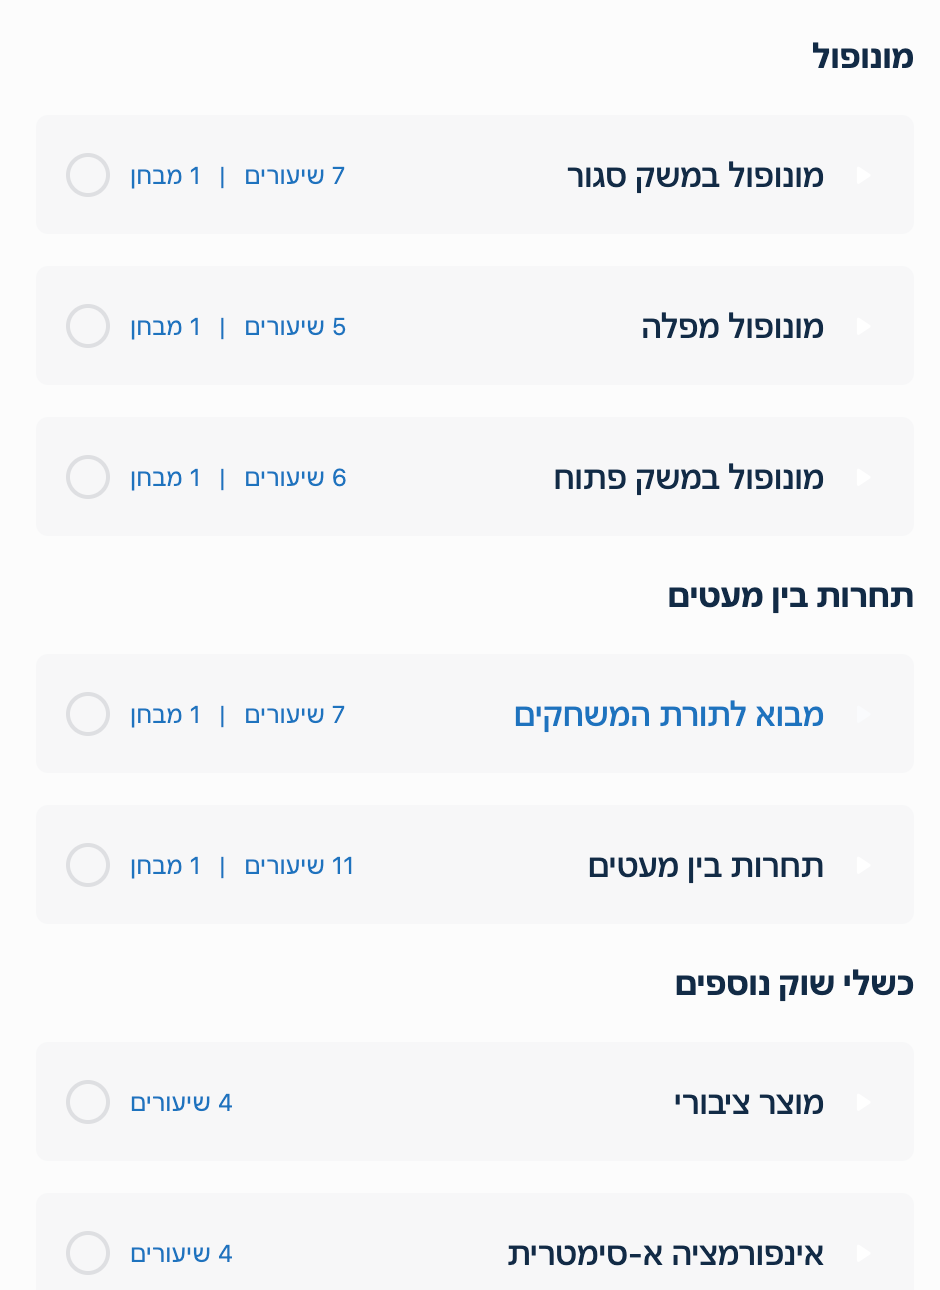Screen dimensions: 940x1290
Task: Open the מבוא לתורת המשחקים link
Action: click(x=669, y=715)
